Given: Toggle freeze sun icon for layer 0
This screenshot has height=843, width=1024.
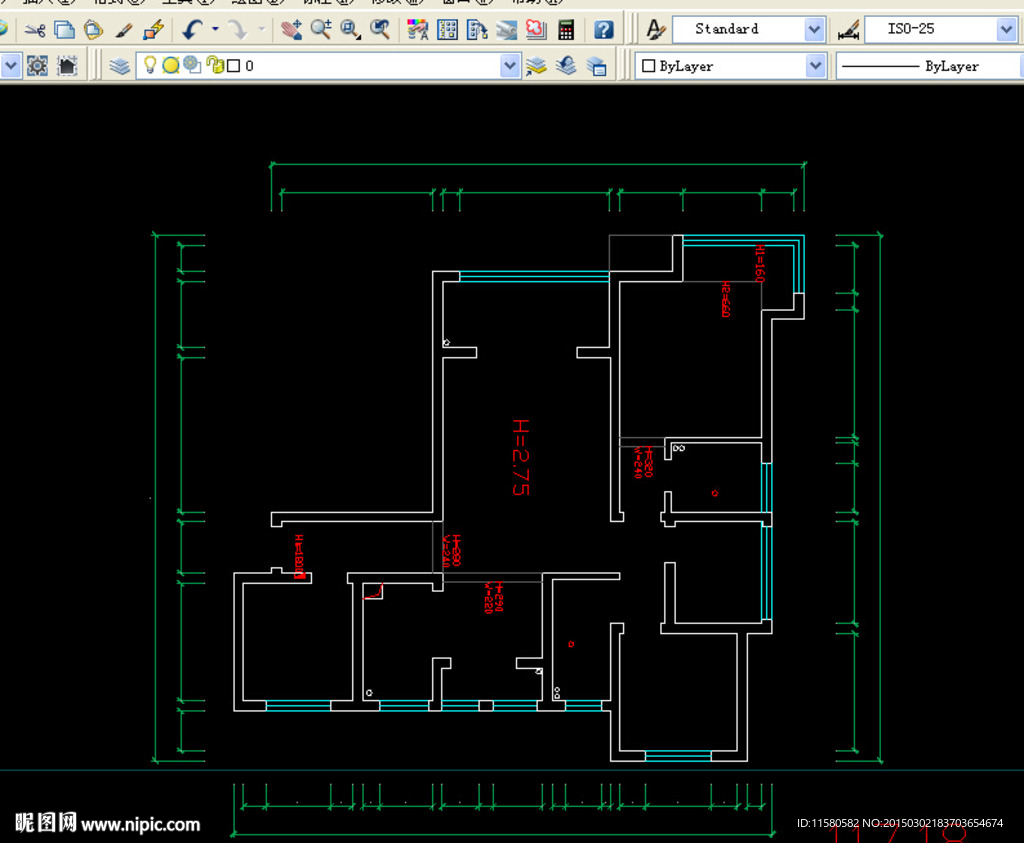Looking at the screenshot, I should click(x=170, y=66).
